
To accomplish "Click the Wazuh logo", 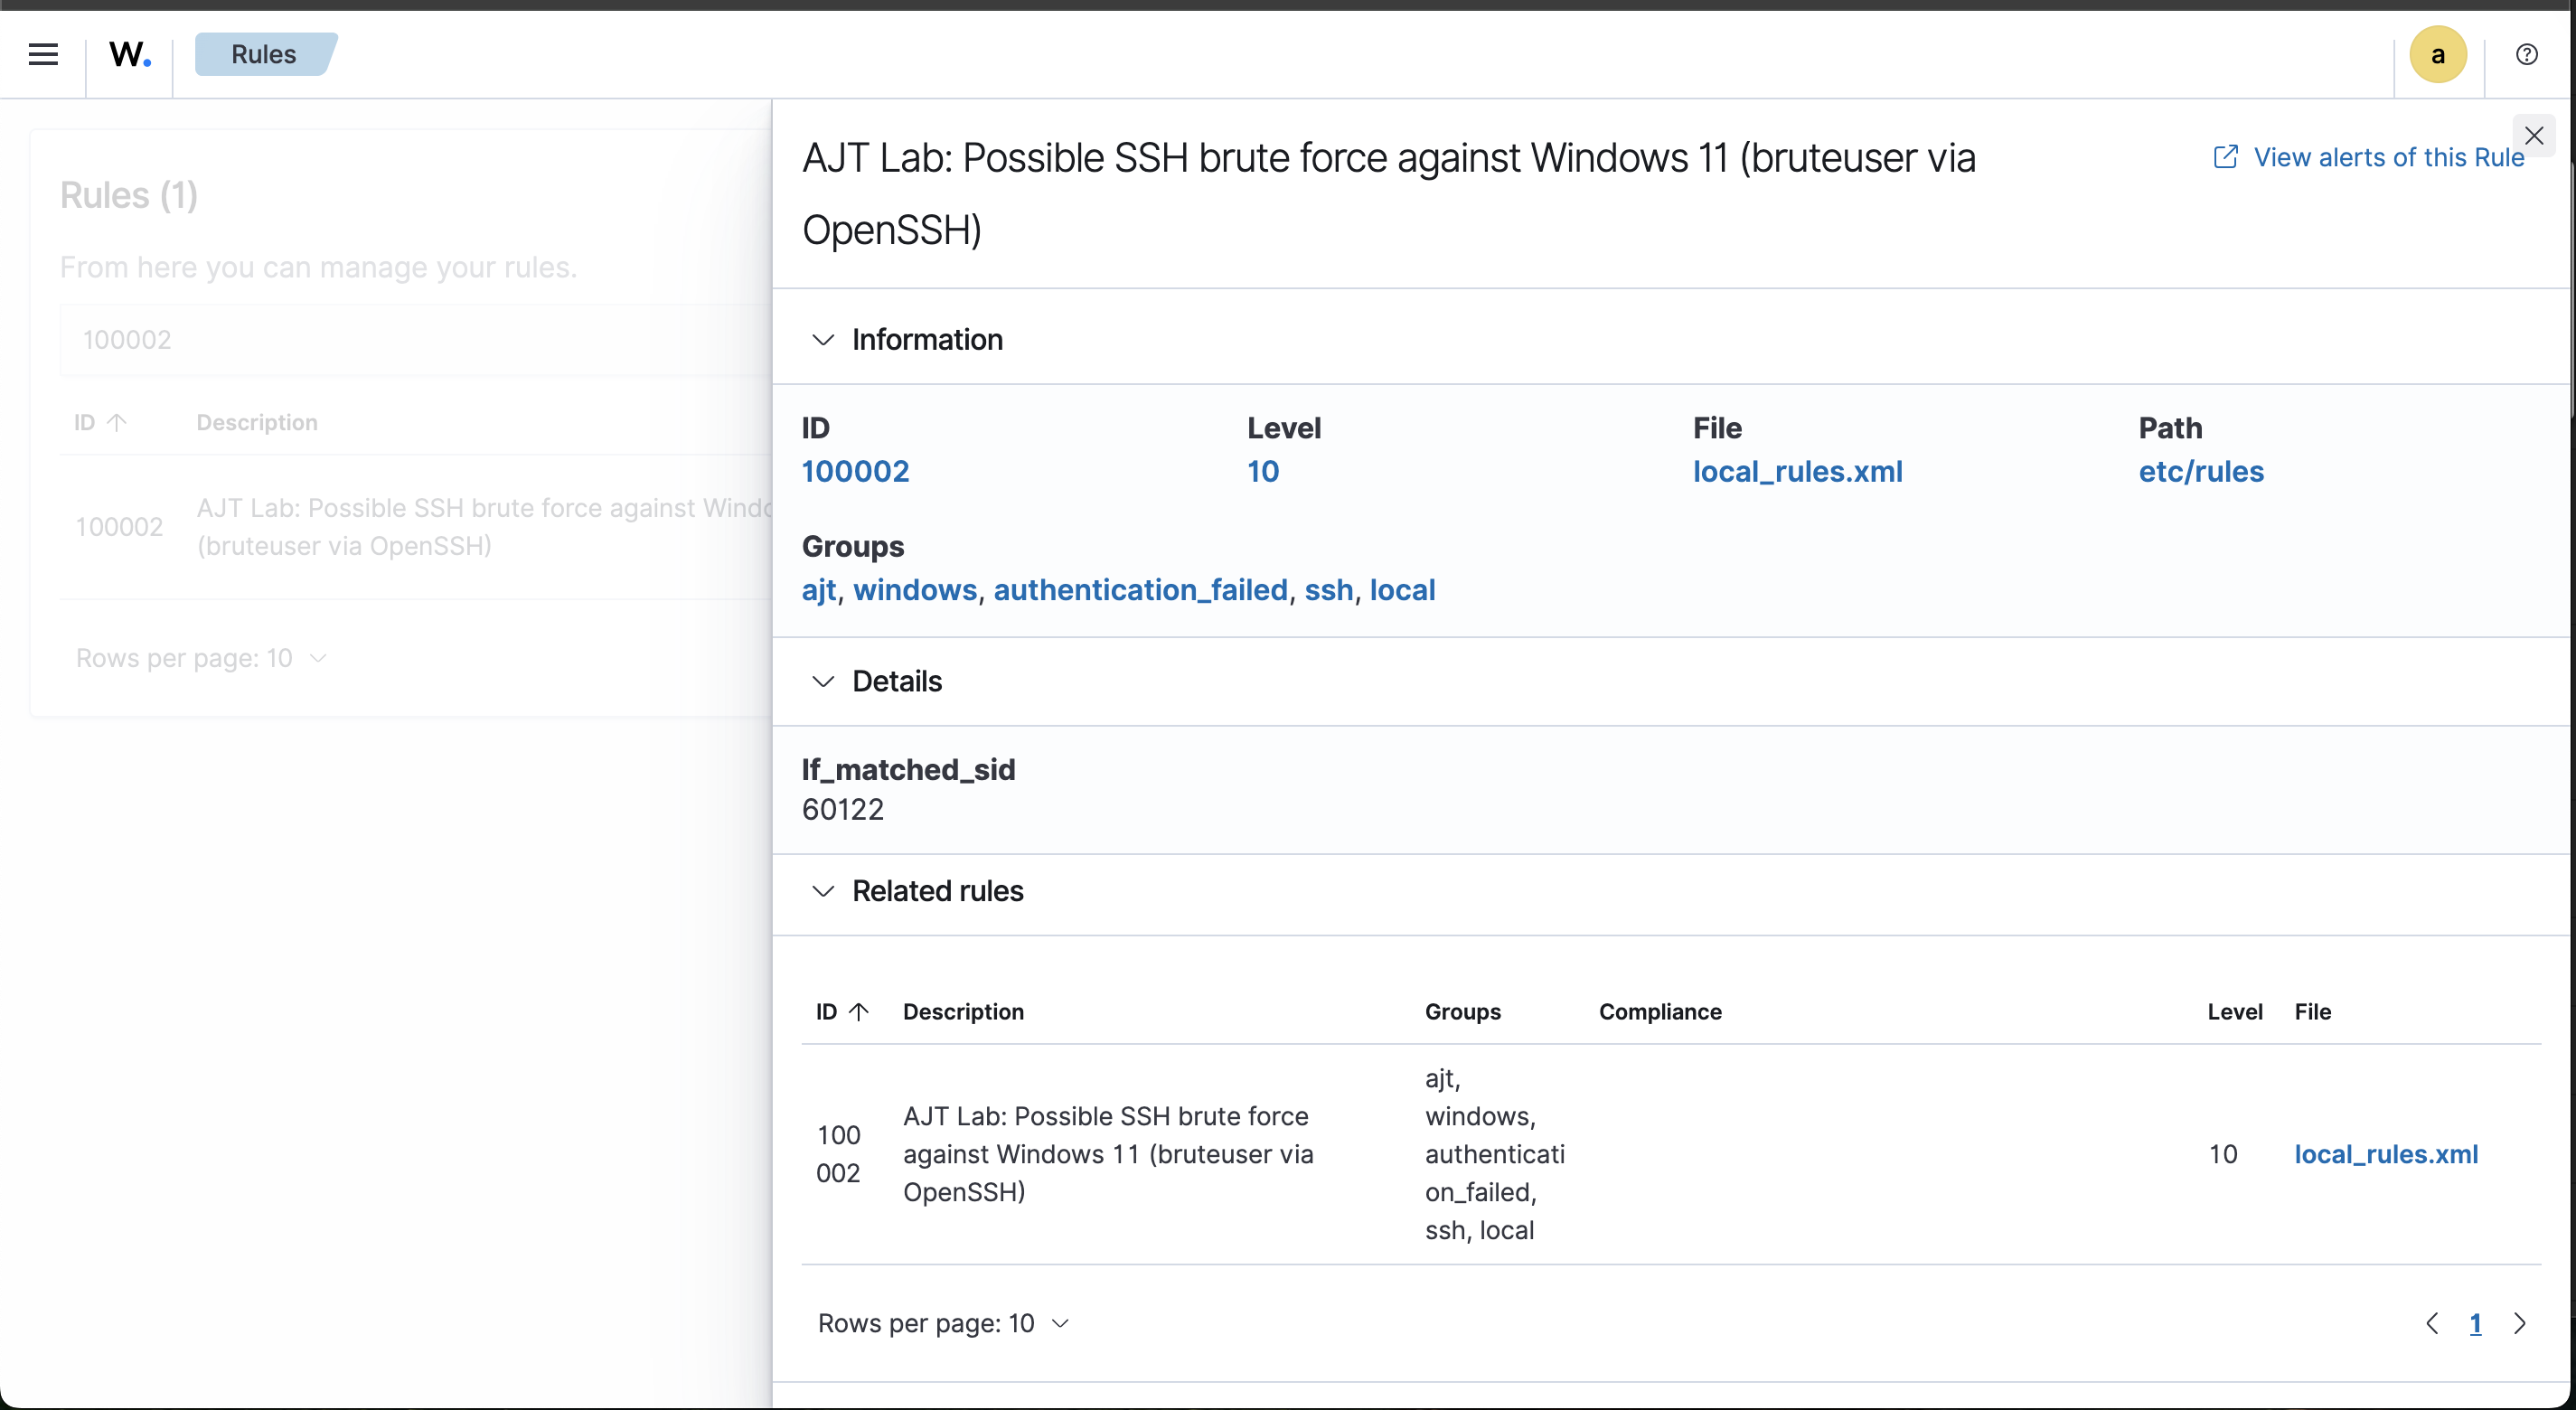I will tap(129, 55).
